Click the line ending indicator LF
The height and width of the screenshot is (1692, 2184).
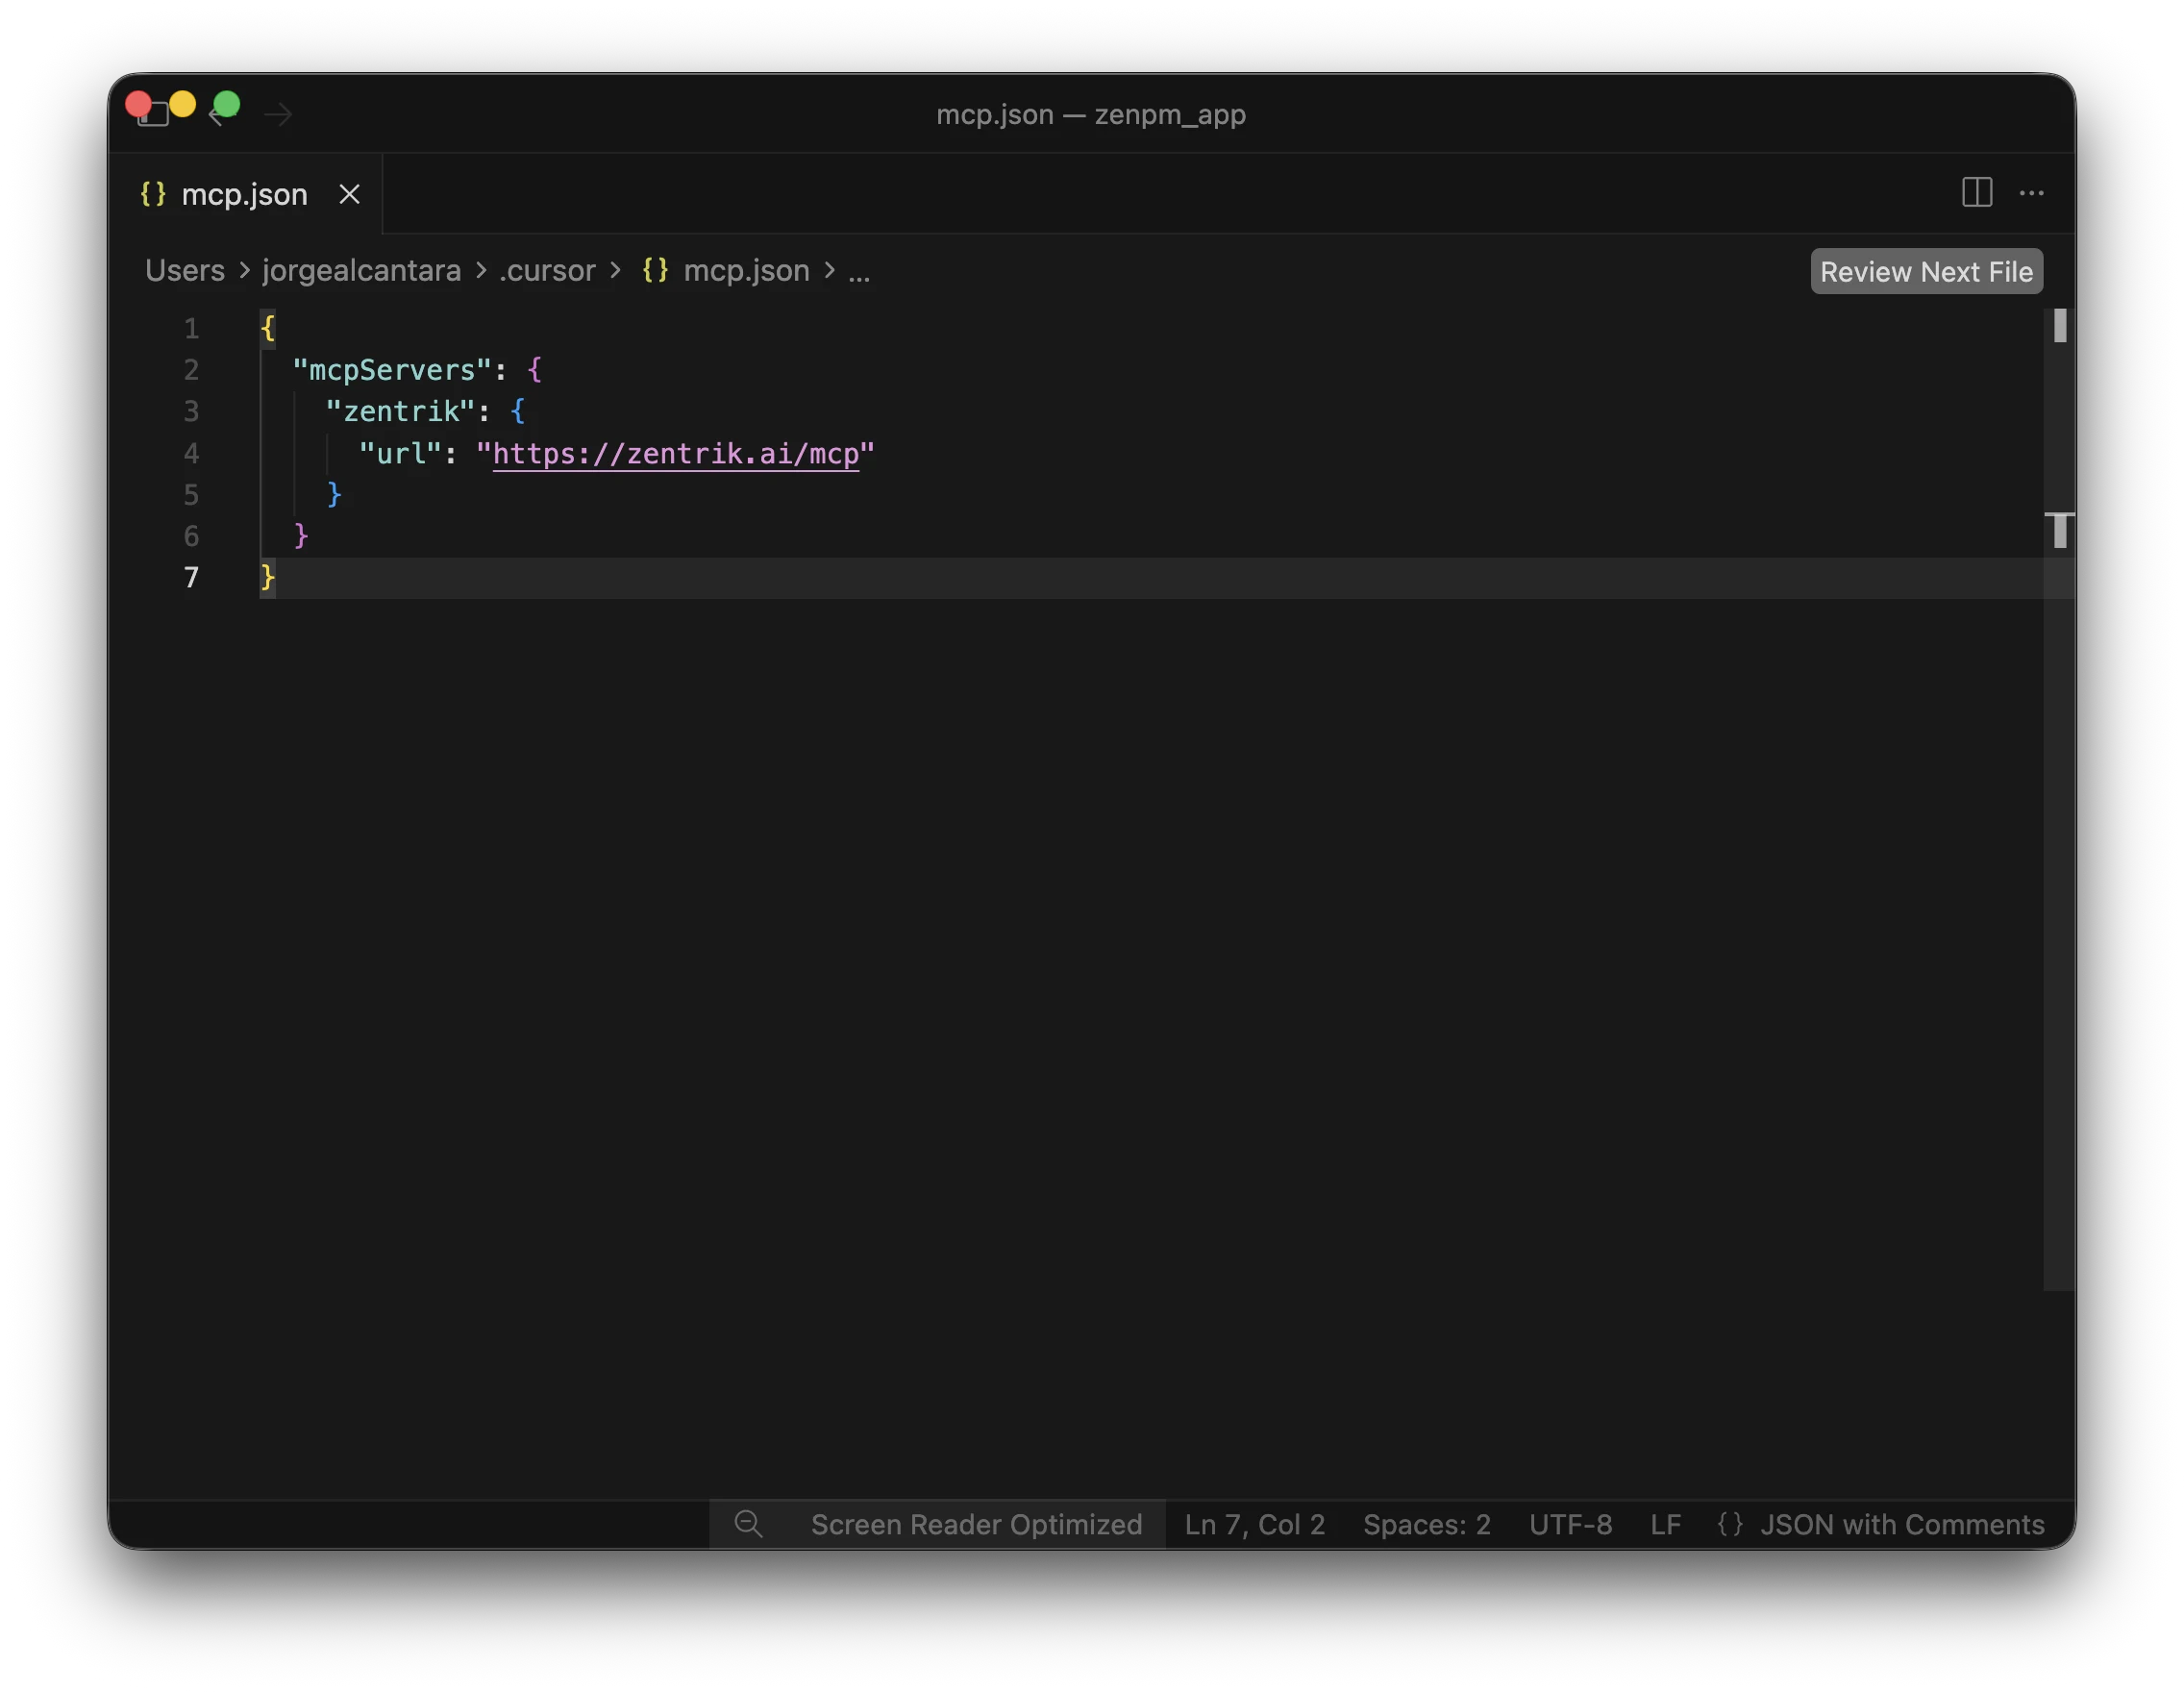(1665, 1524)
